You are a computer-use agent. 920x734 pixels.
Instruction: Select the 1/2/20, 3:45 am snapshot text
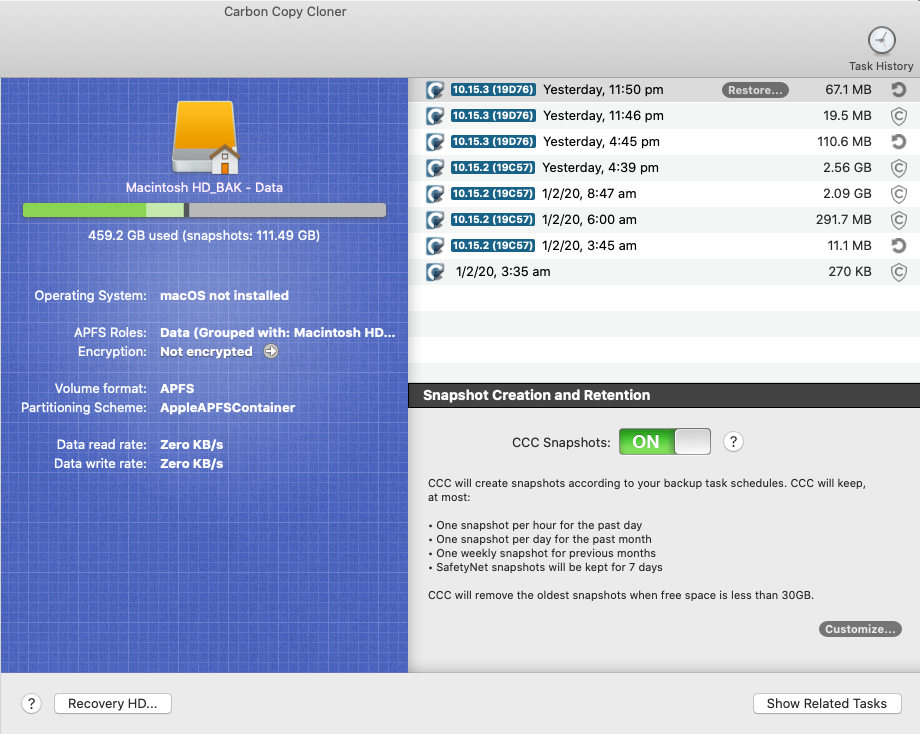click(x=589, y=245)
